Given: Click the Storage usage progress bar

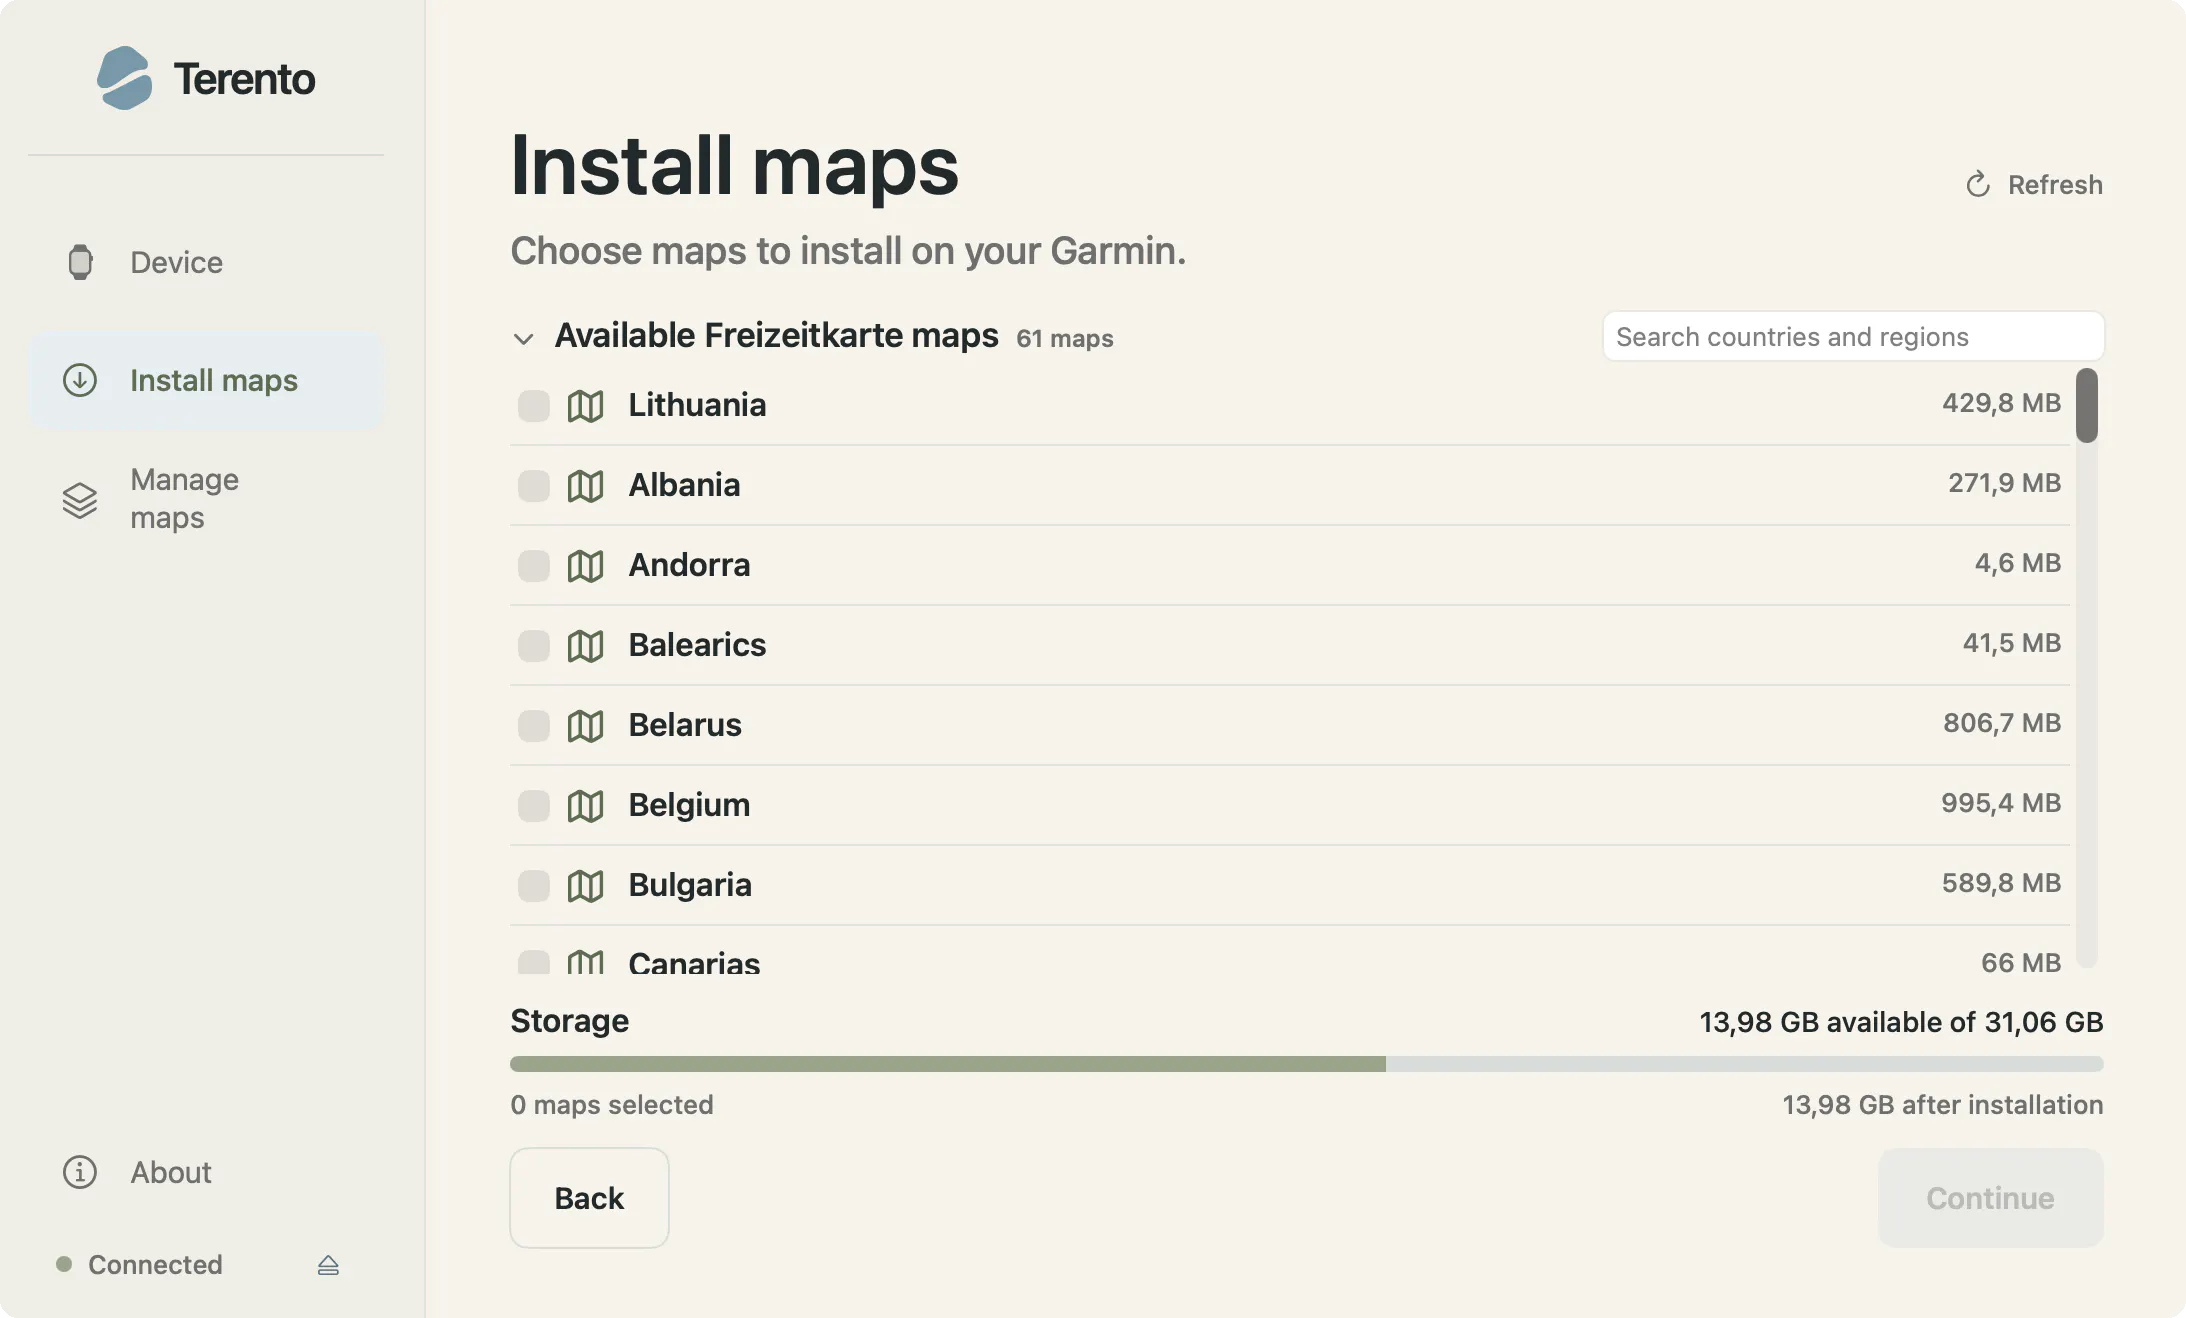Looking at the screenshot, I should pyautogui.click(x=1307, y=1064).
